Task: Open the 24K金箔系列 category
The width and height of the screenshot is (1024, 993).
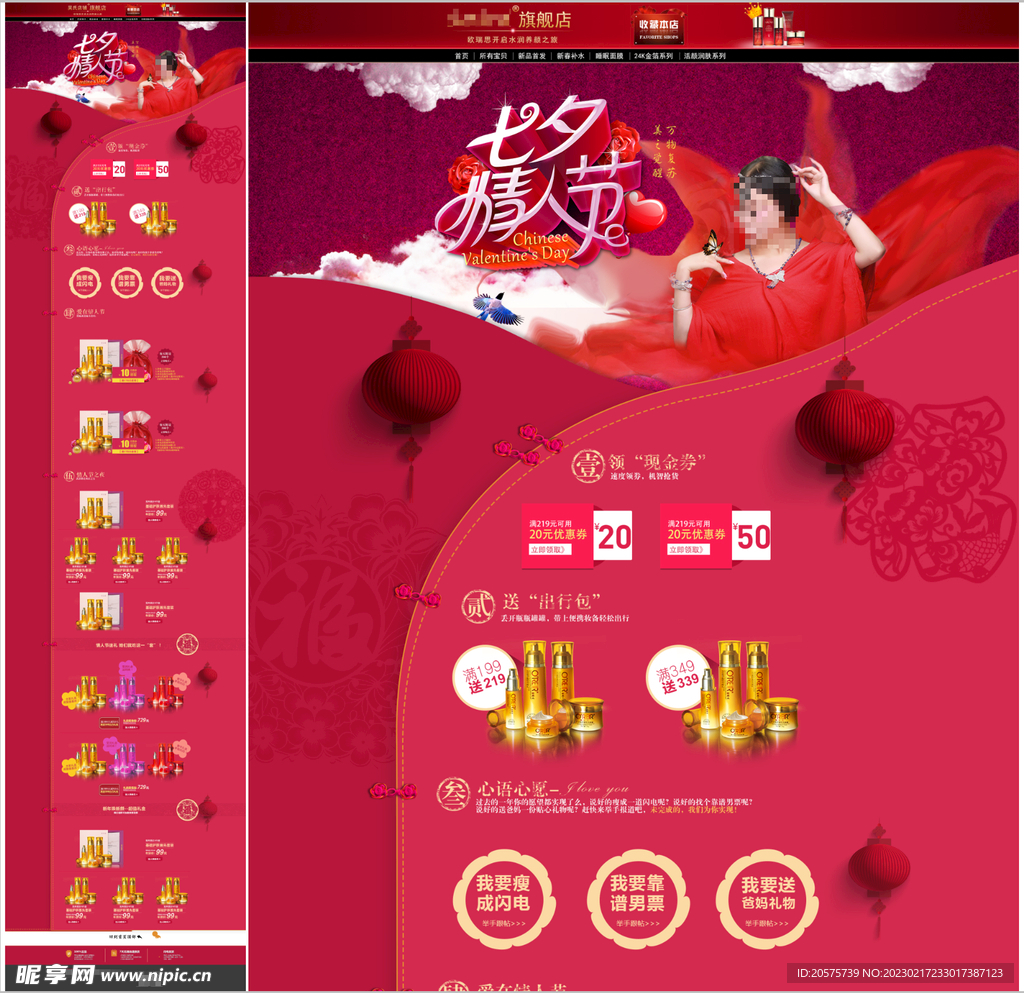Action: pyautogui.click(x=653, y=56)
